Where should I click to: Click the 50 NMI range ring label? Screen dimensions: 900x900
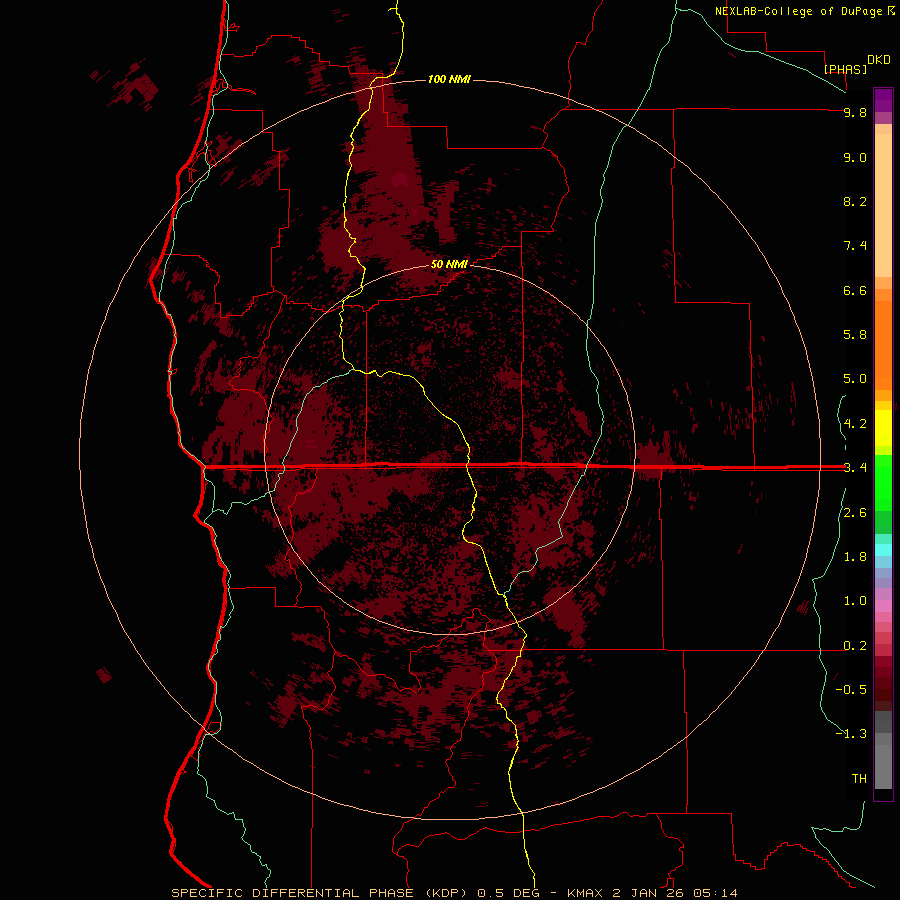[x=449, y=264]
